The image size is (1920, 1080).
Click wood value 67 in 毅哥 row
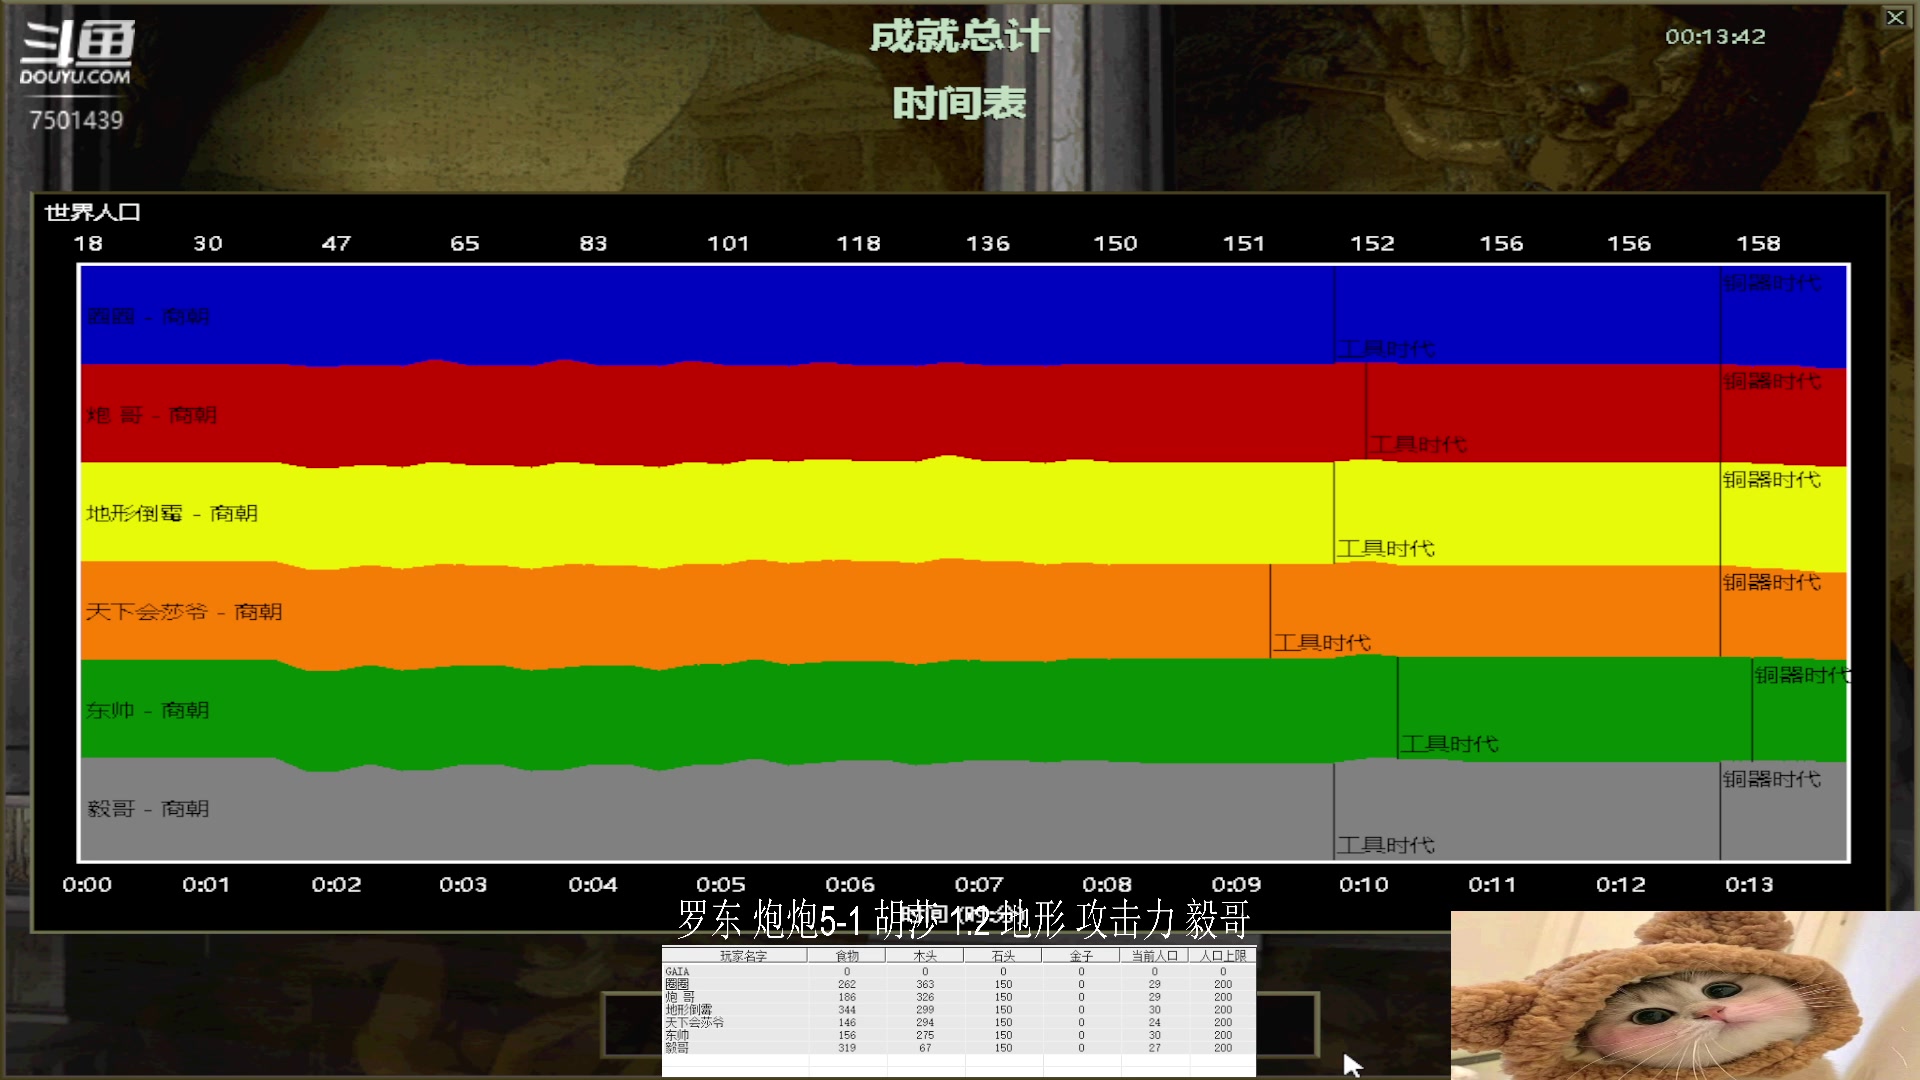pyautogui.click(x=925, y=1048)
